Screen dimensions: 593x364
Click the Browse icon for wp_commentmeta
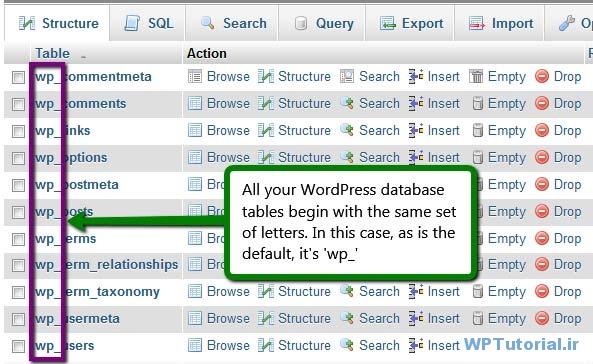tap(195, 76)
